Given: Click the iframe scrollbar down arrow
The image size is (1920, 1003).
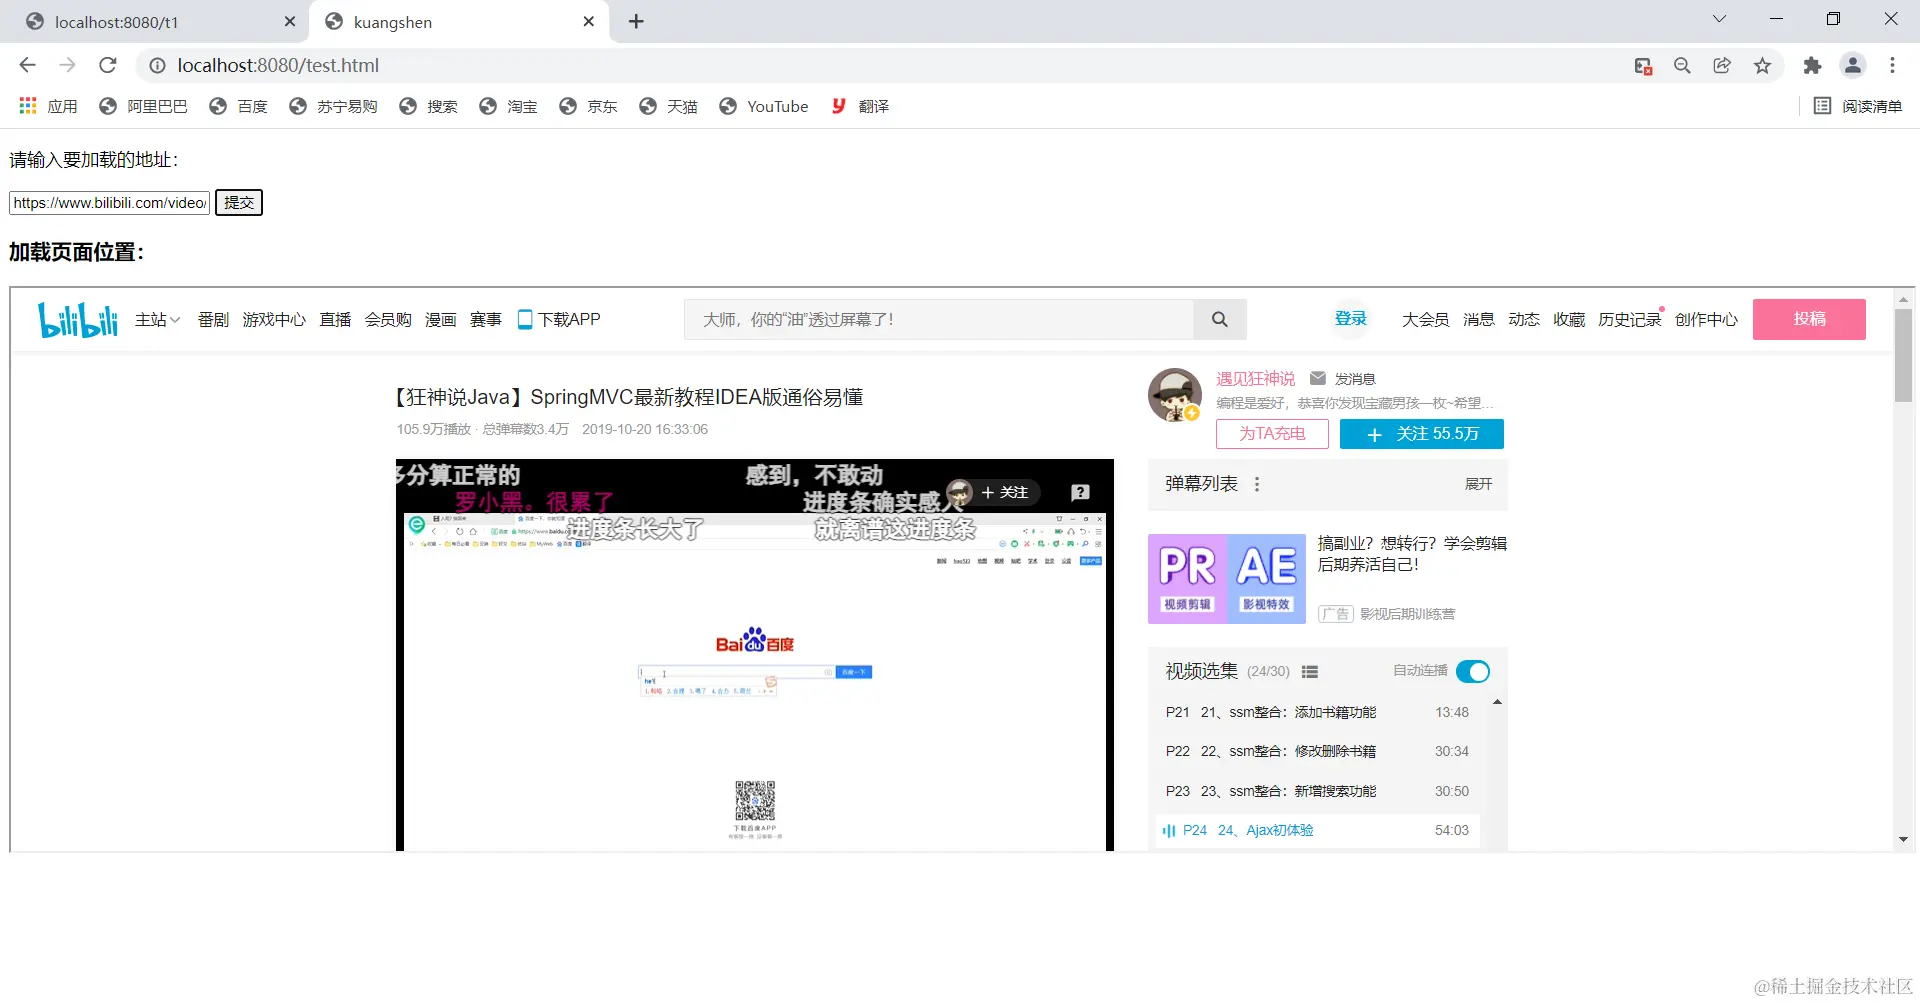Looking at the screenshot, I should tap(1903, 840).
